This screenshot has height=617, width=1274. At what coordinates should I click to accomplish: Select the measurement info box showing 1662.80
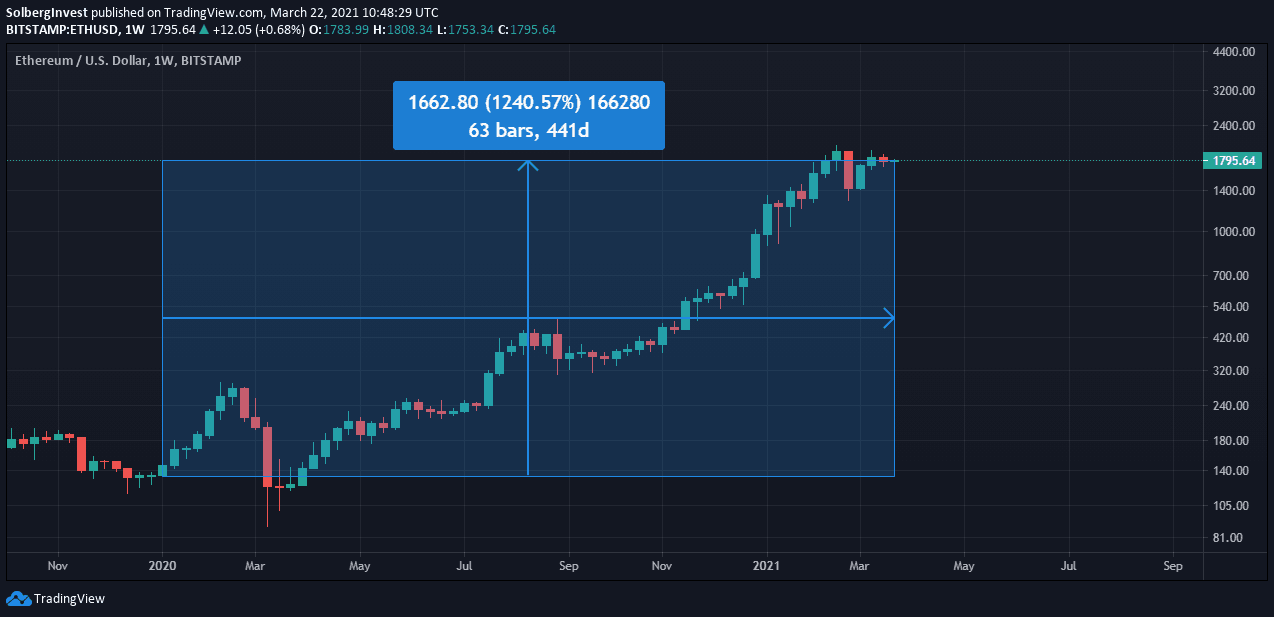(x=529, y=116)
